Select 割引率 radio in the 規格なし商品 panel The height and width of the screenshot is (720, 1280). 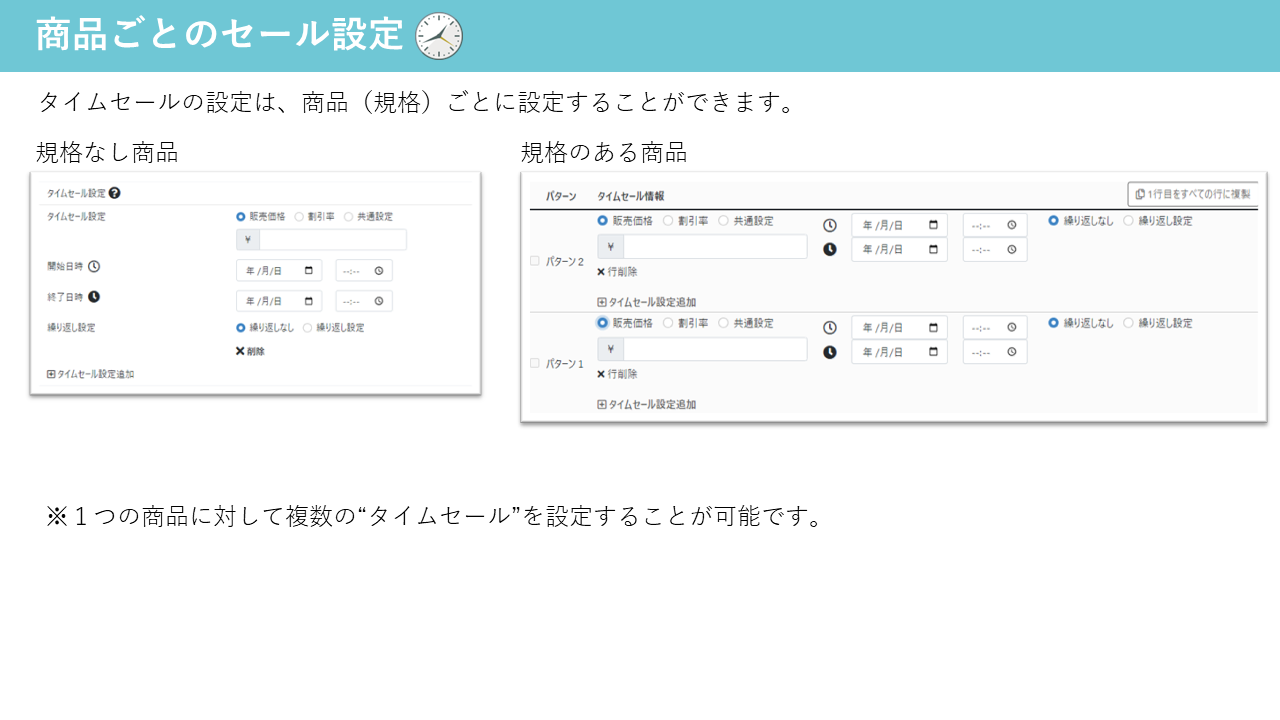pyautogui.click(x=299, y=216)
